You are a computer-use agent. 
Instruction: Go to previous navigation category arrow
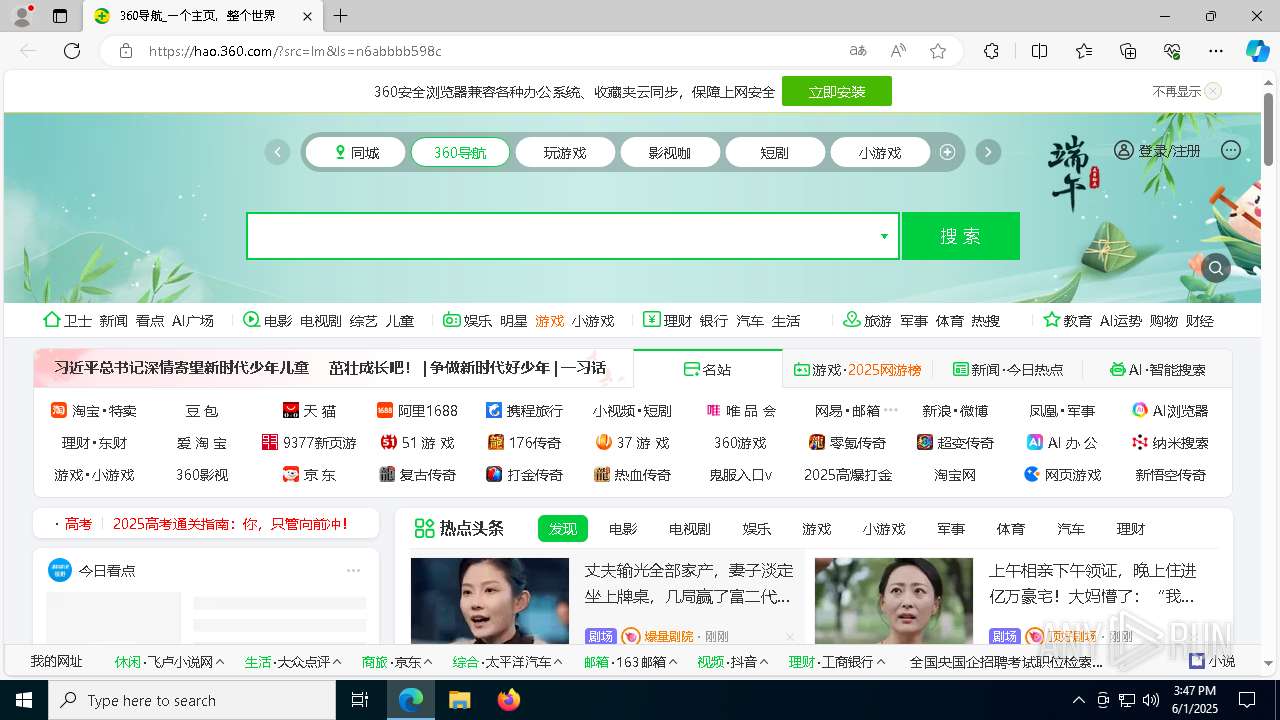click(277, 152)
